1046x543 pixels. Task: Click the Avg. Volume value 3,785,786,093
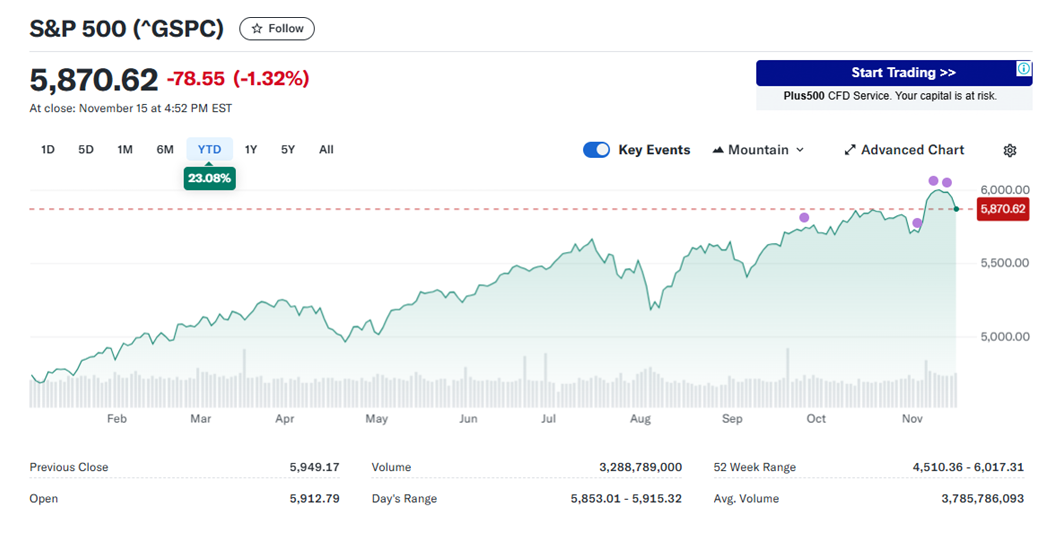coord(983,498)
